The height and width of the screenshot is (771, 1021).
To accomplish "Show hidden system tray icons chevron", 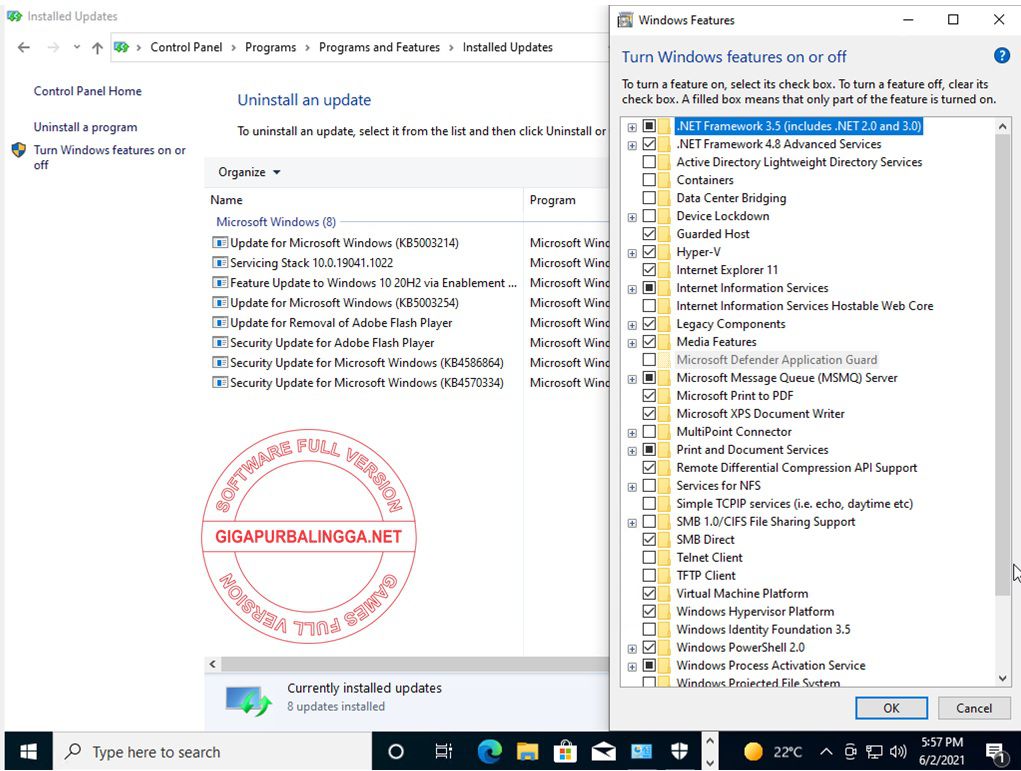I will click(x=826, y=752).
